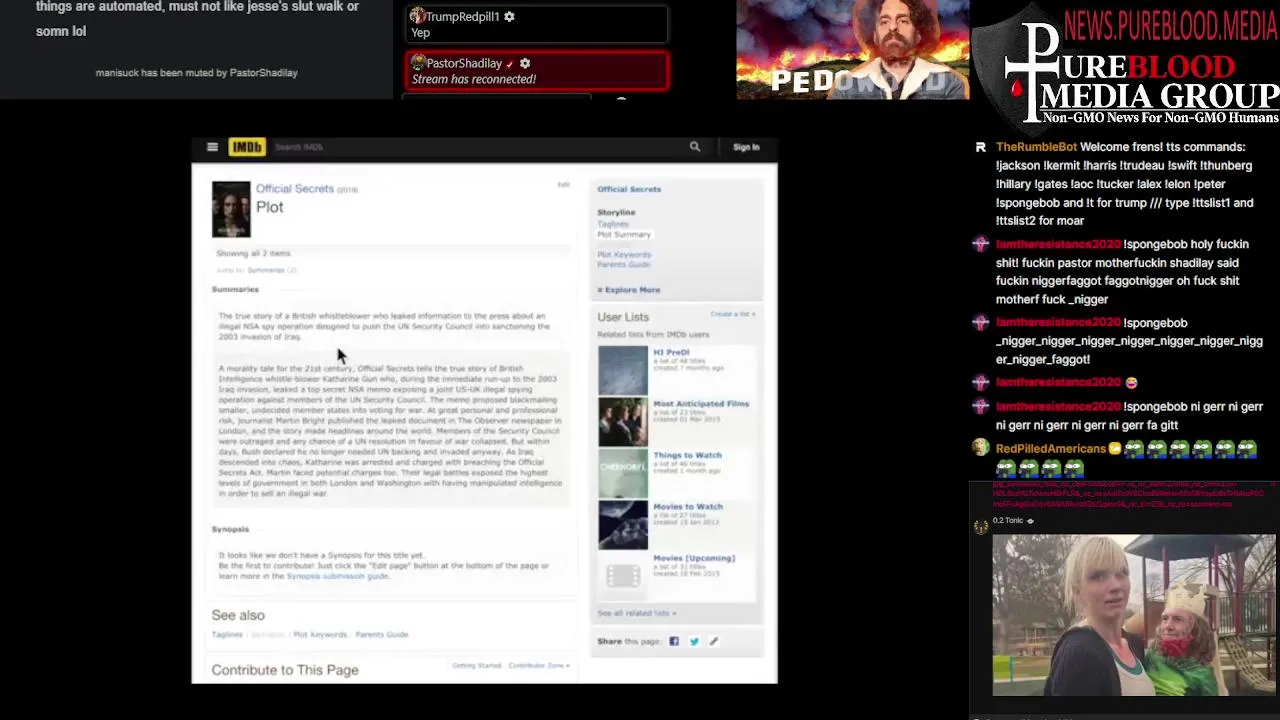Click the HJ PreDi list thumbnail
This screenshot has width=1280, height=720.
[623, 370]
